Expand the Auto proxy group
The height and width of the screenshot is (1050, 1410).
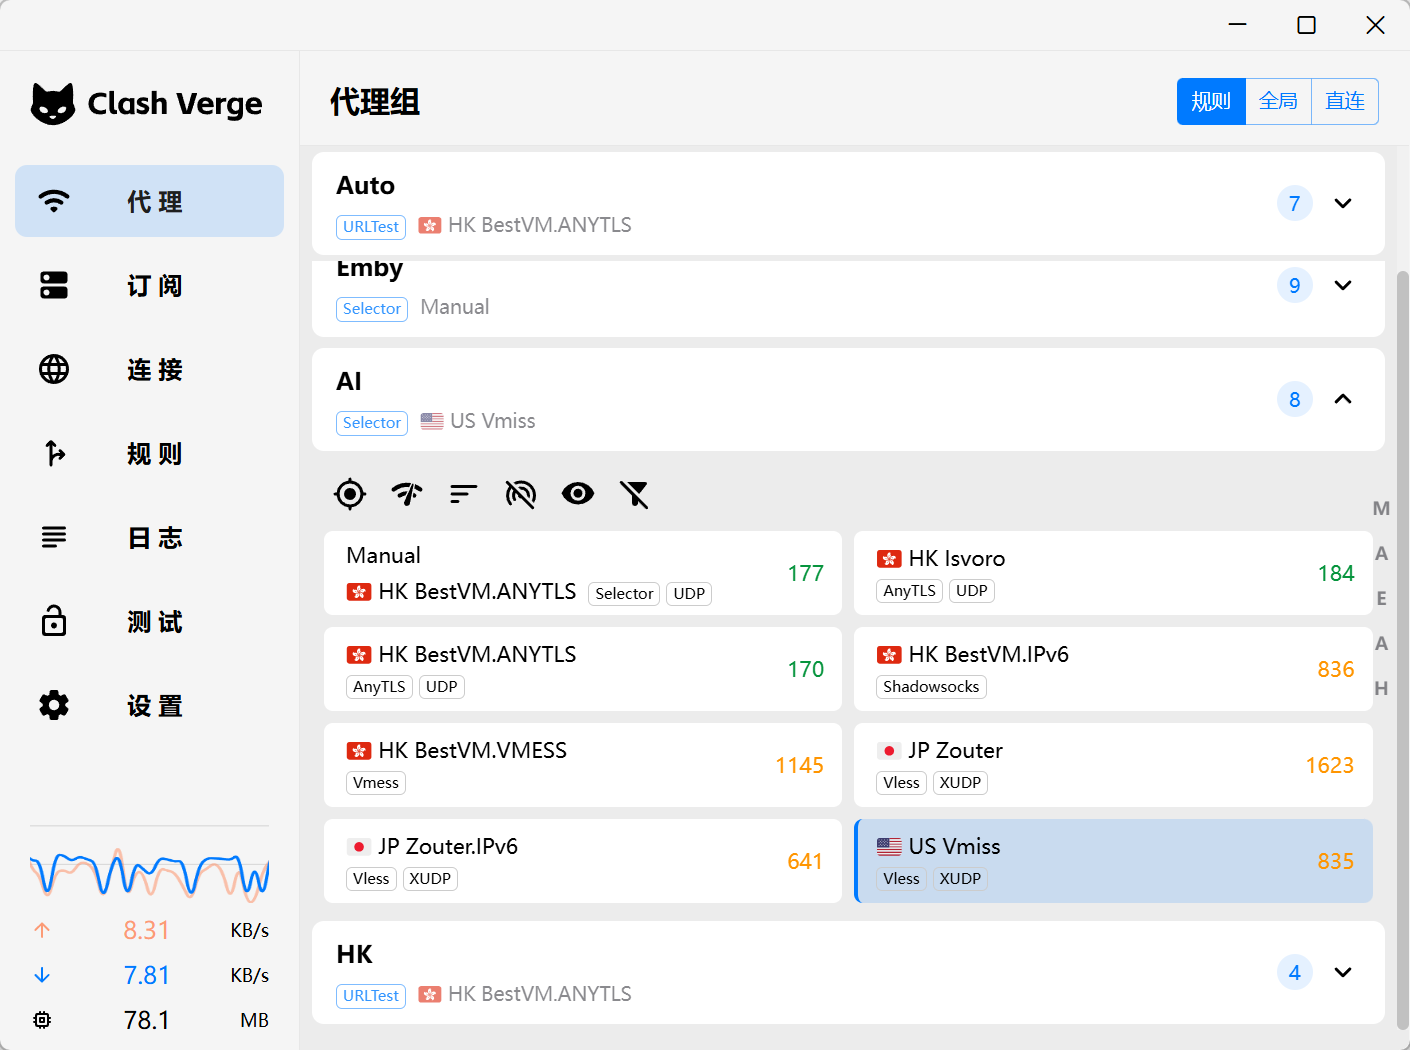[1343, 203]
